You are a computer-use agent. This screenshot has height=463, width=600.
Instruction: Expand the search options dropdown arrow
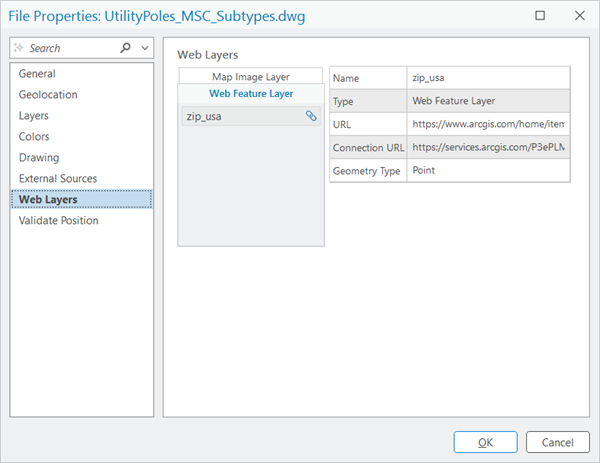point(145,48)
